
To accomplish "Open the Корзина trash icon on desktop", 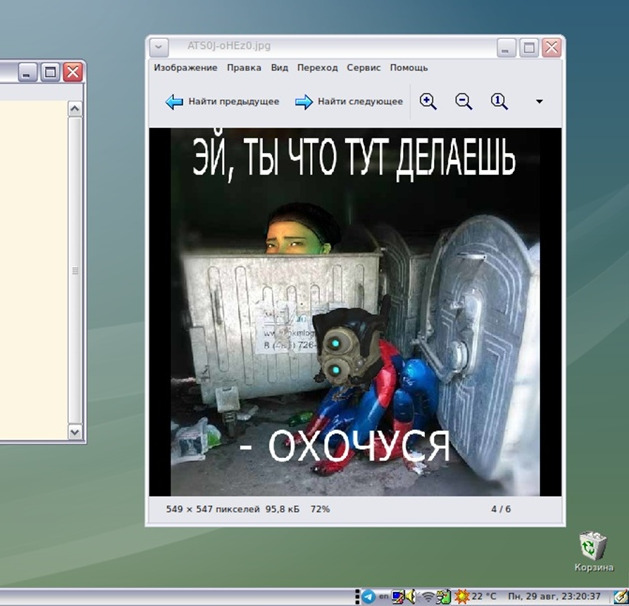I will [593, 547].
